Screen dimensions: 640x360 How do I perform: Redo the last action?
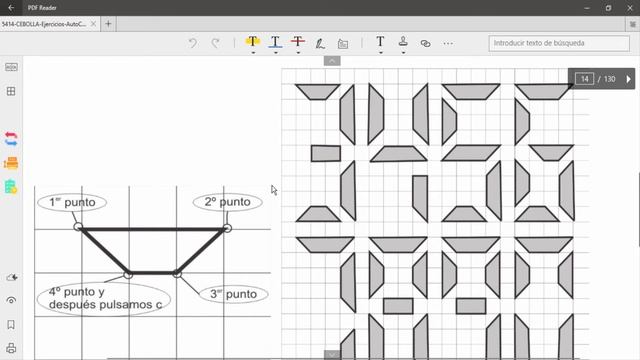tap(215, 43)
